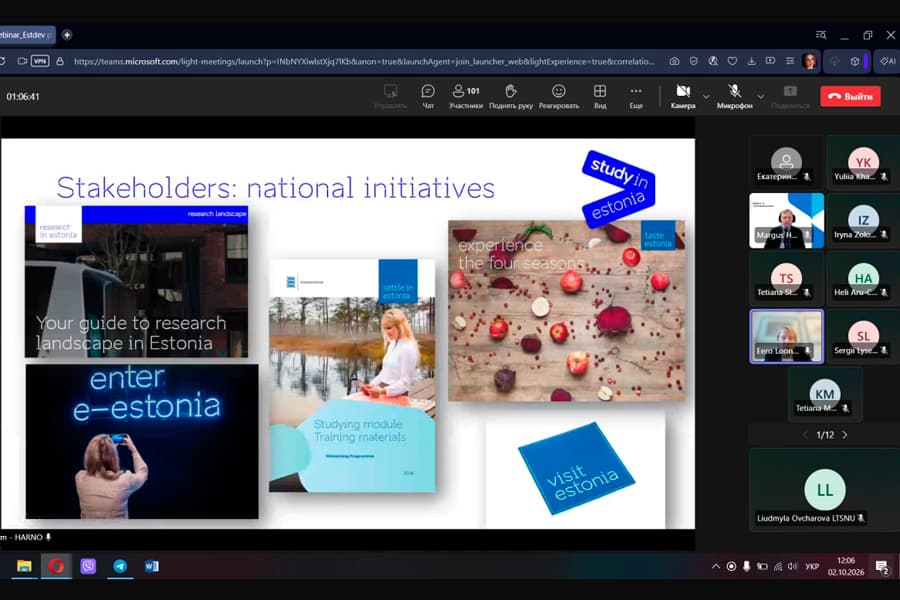Open Telegram from the taskbar
The height and width of the screenshot is (600, 900).
pos(120,566)
